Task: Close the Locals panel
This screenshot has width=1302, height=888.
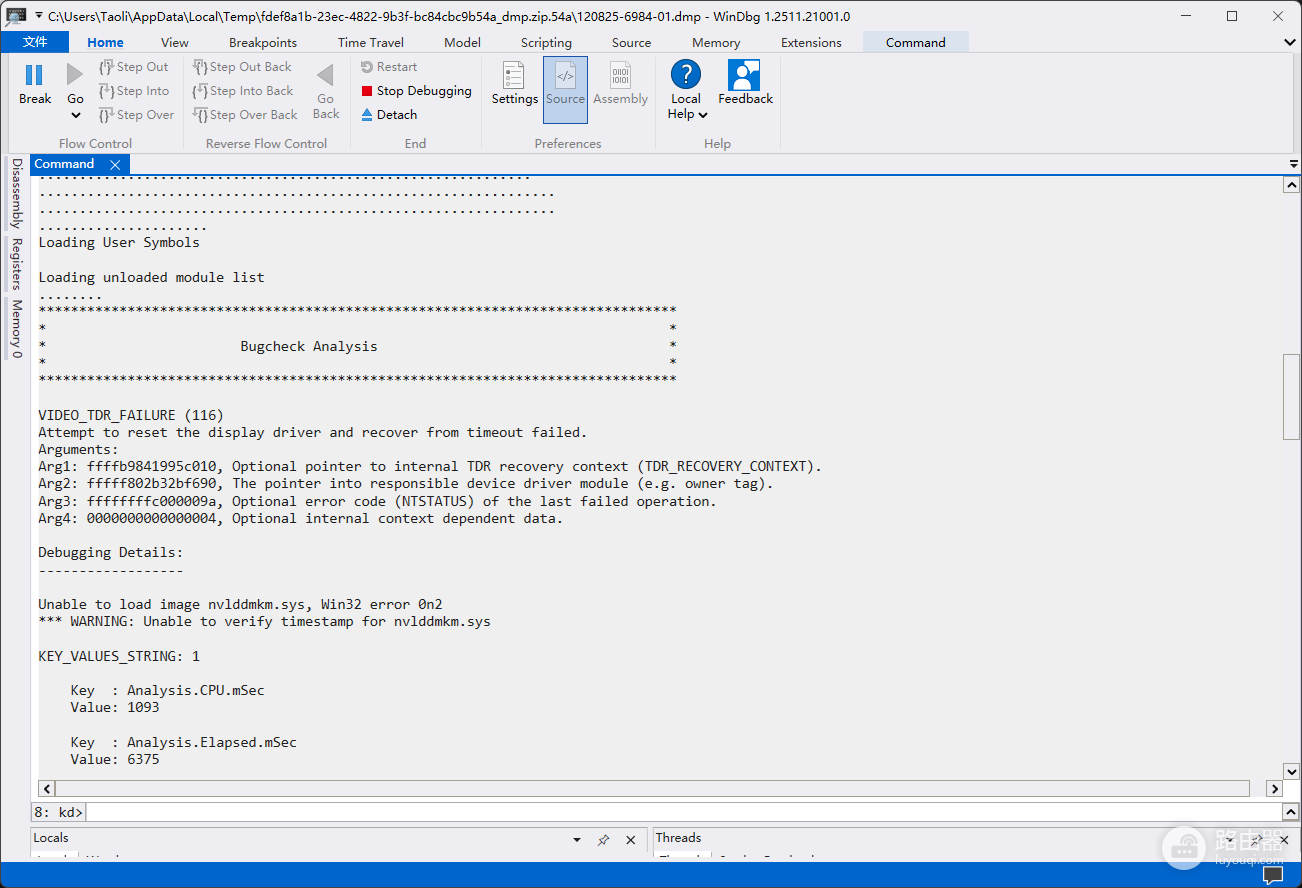Action: [x=630, y=840]
